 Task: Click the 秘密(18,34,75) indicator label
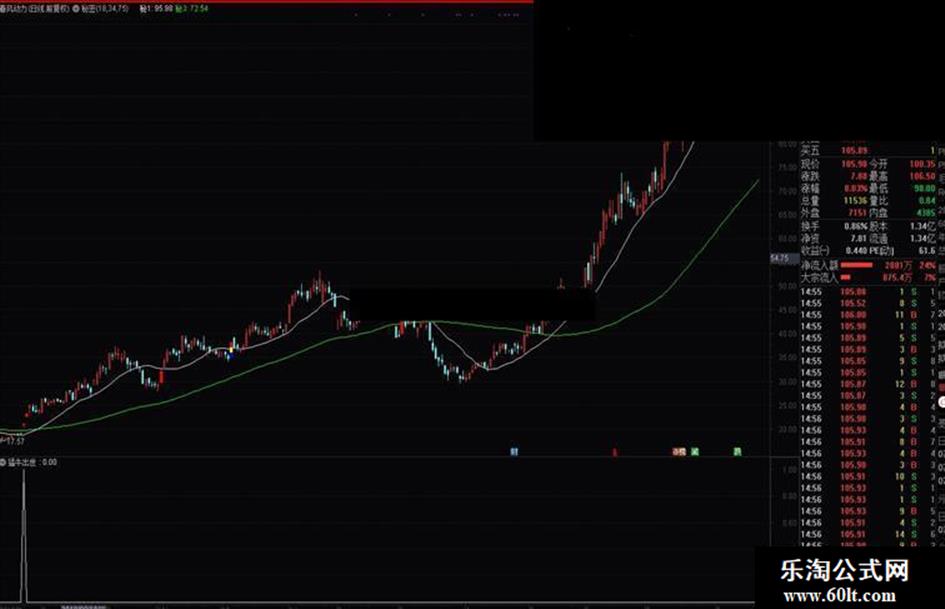[105, 9]
